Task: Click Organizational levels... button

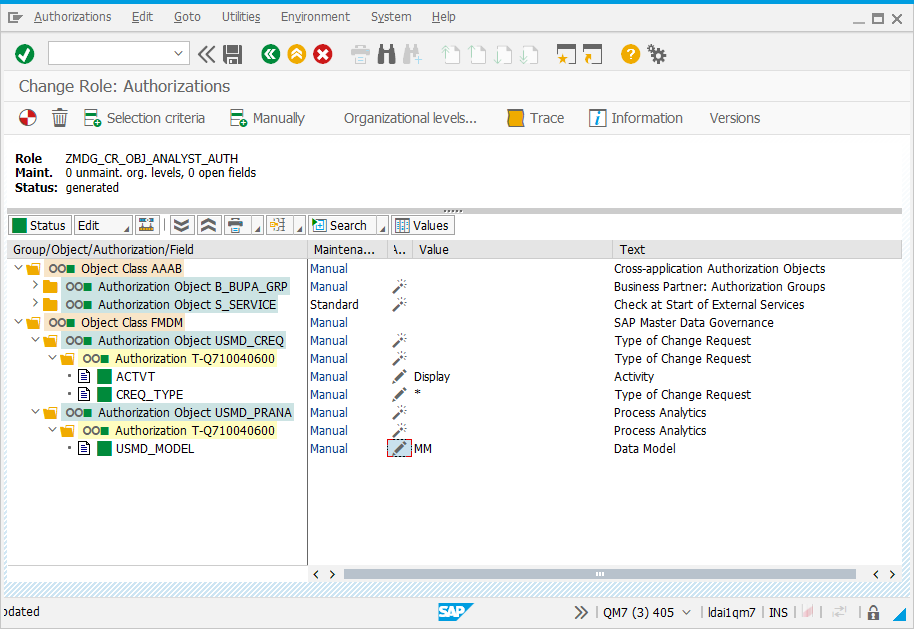Action: point(410,118)
